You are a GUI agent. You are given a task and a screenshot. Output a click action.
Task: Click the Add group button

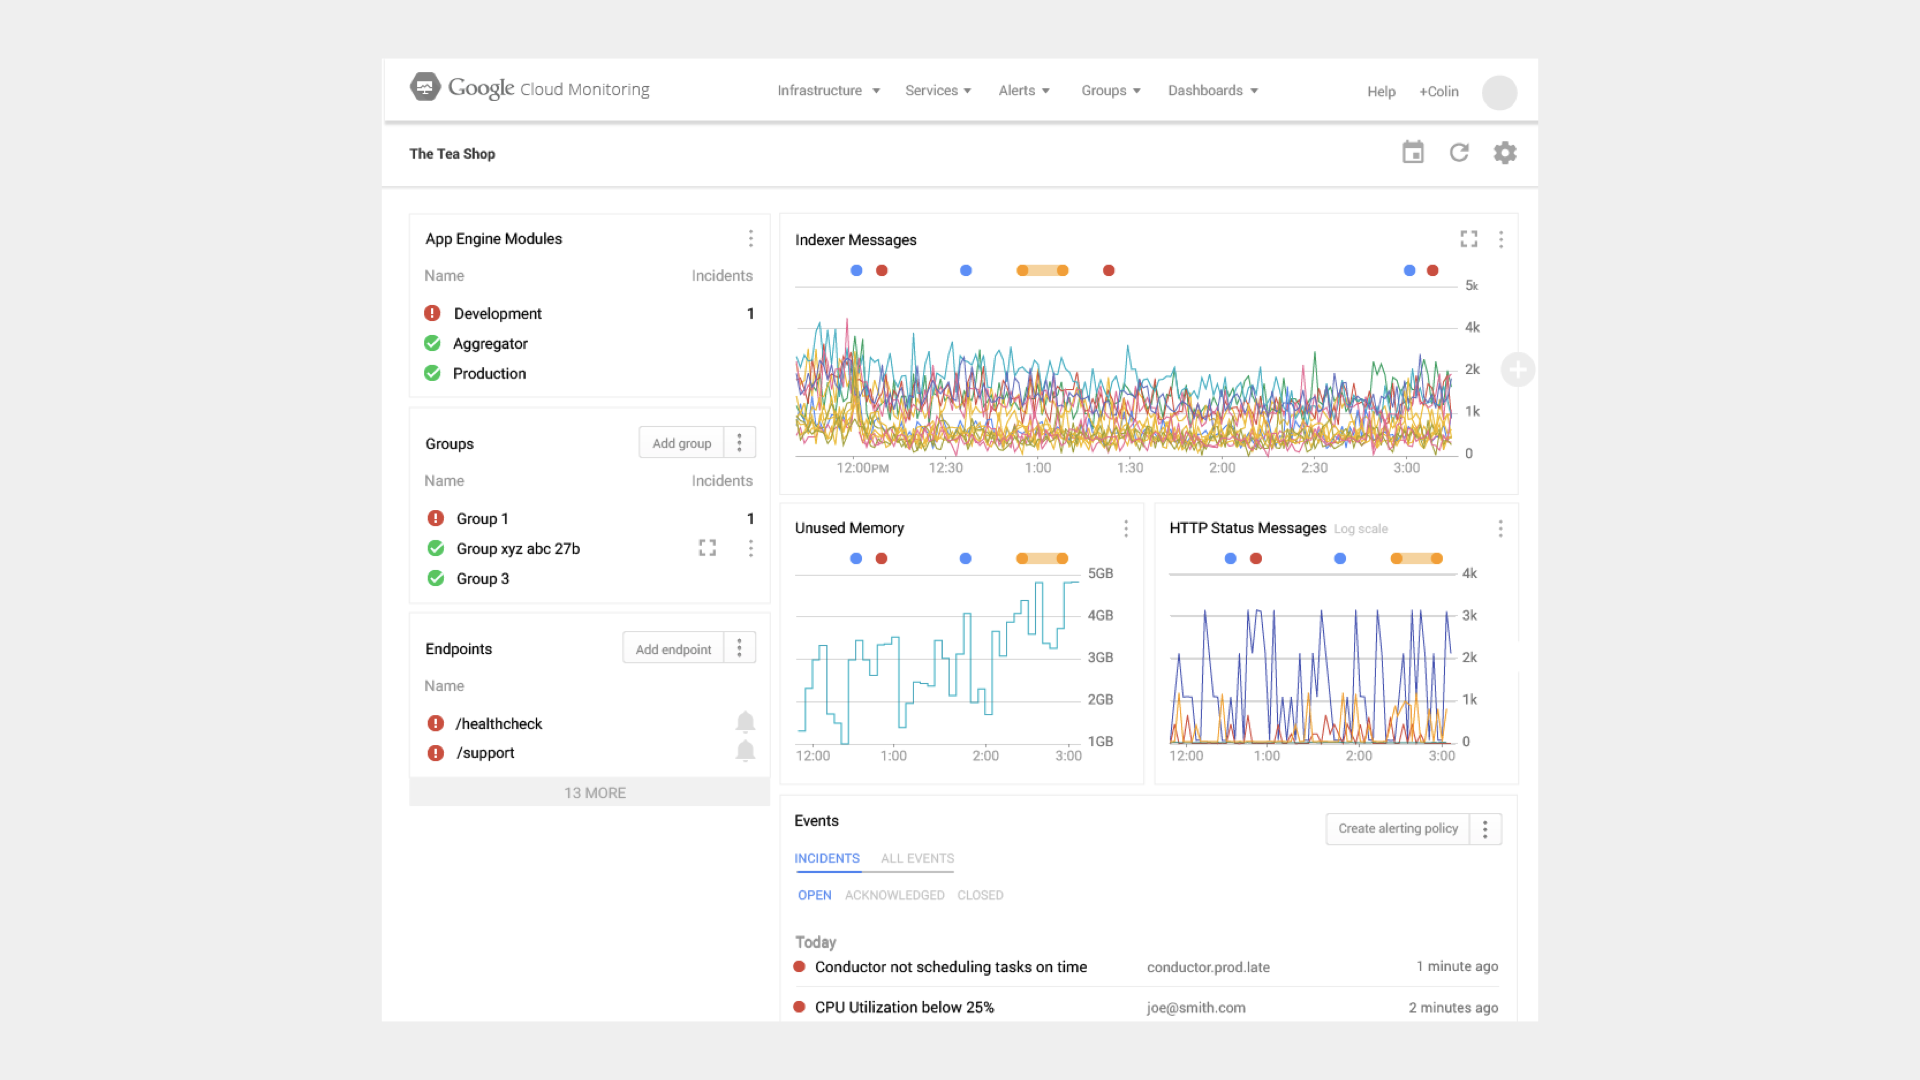(x=681, y=443)
